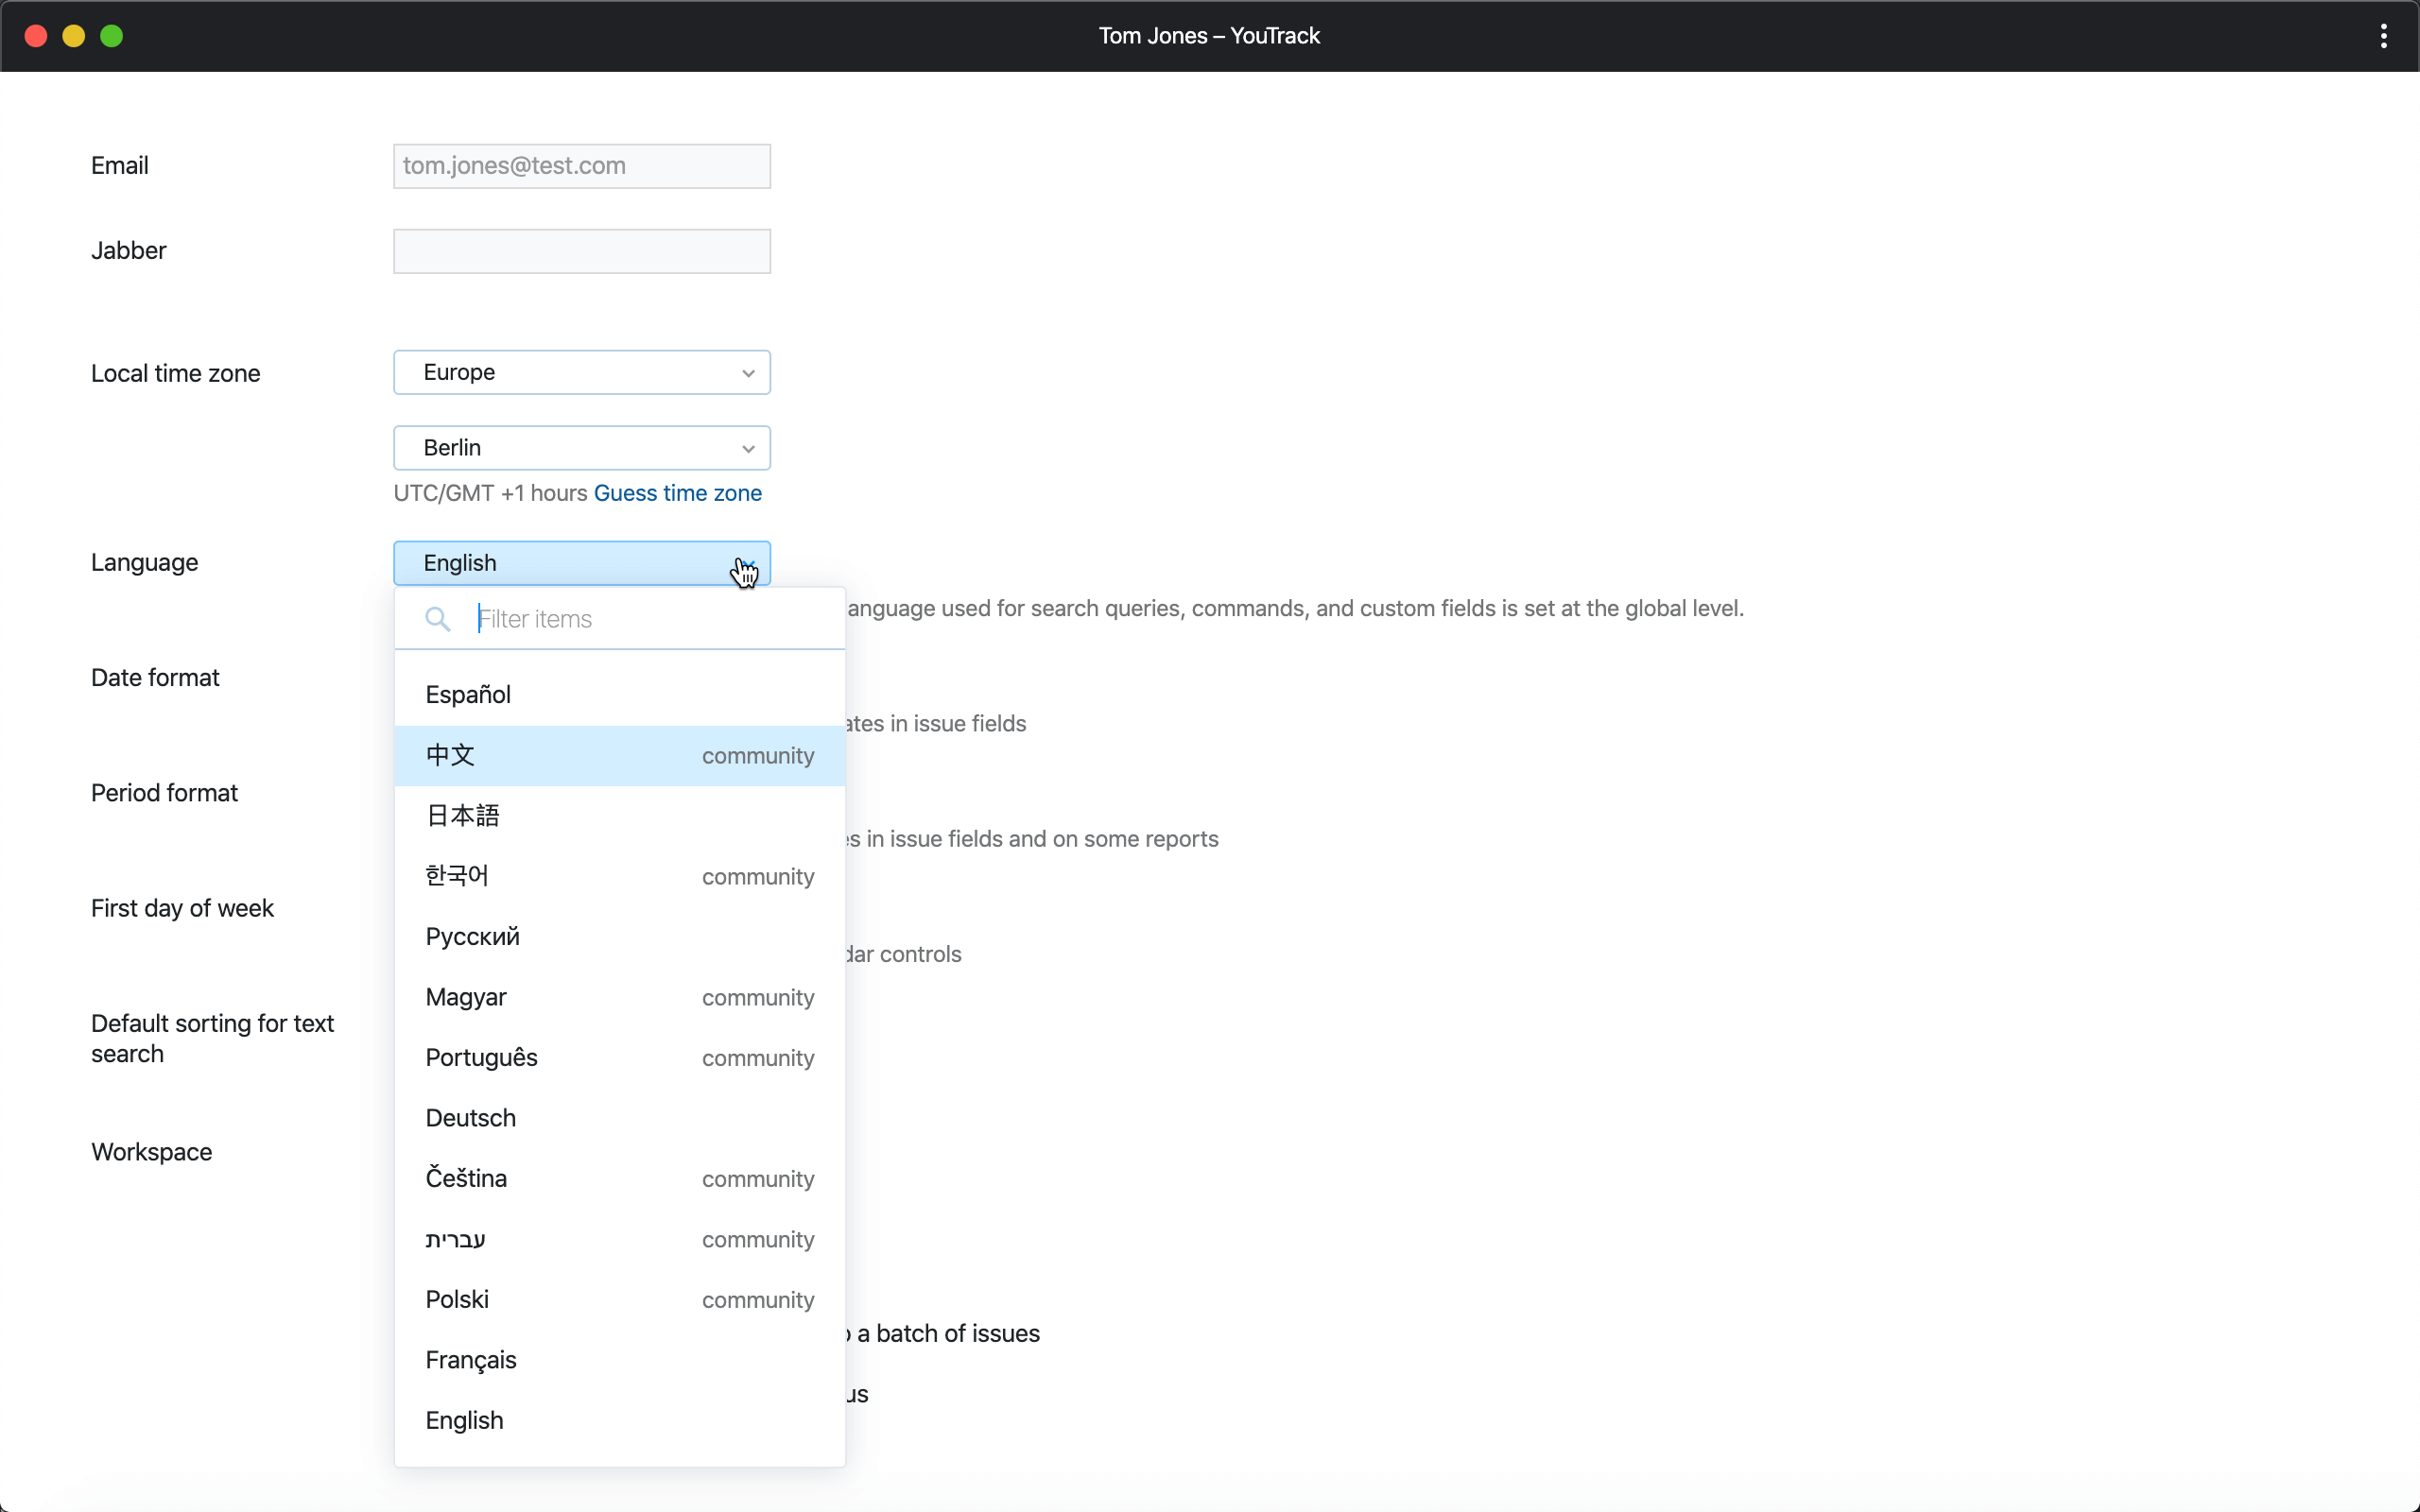This screenshot has height=1512, width=2420.
Task: Select Español from language list
Action: pyautogui.click(x=468, y=695)
